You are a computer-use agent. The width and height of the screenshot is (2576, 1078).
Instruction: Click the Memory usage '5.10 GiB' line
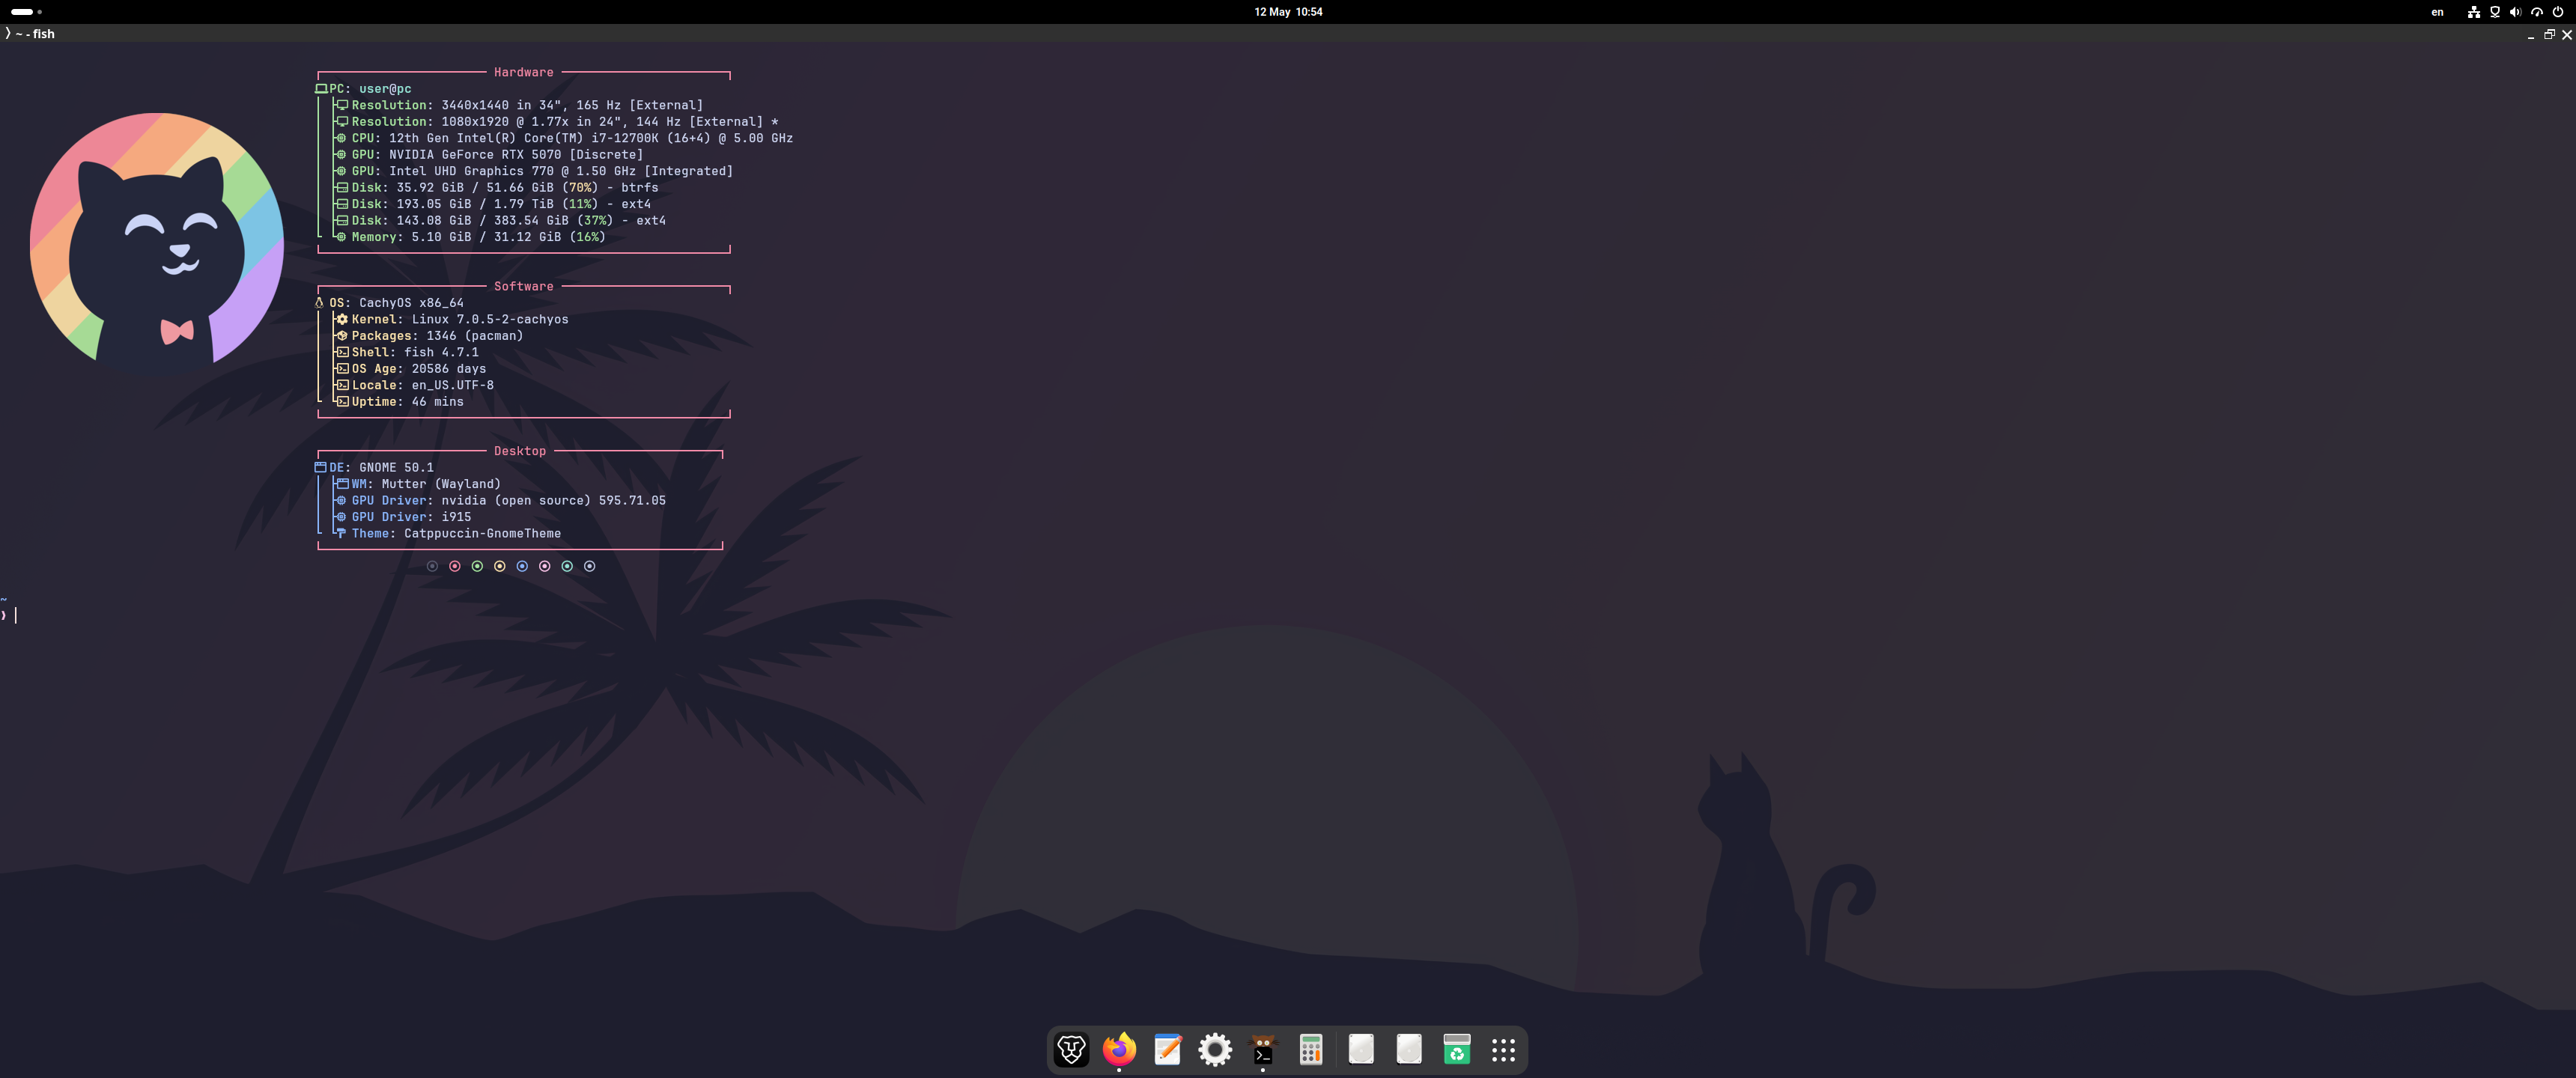click(470, 237)
